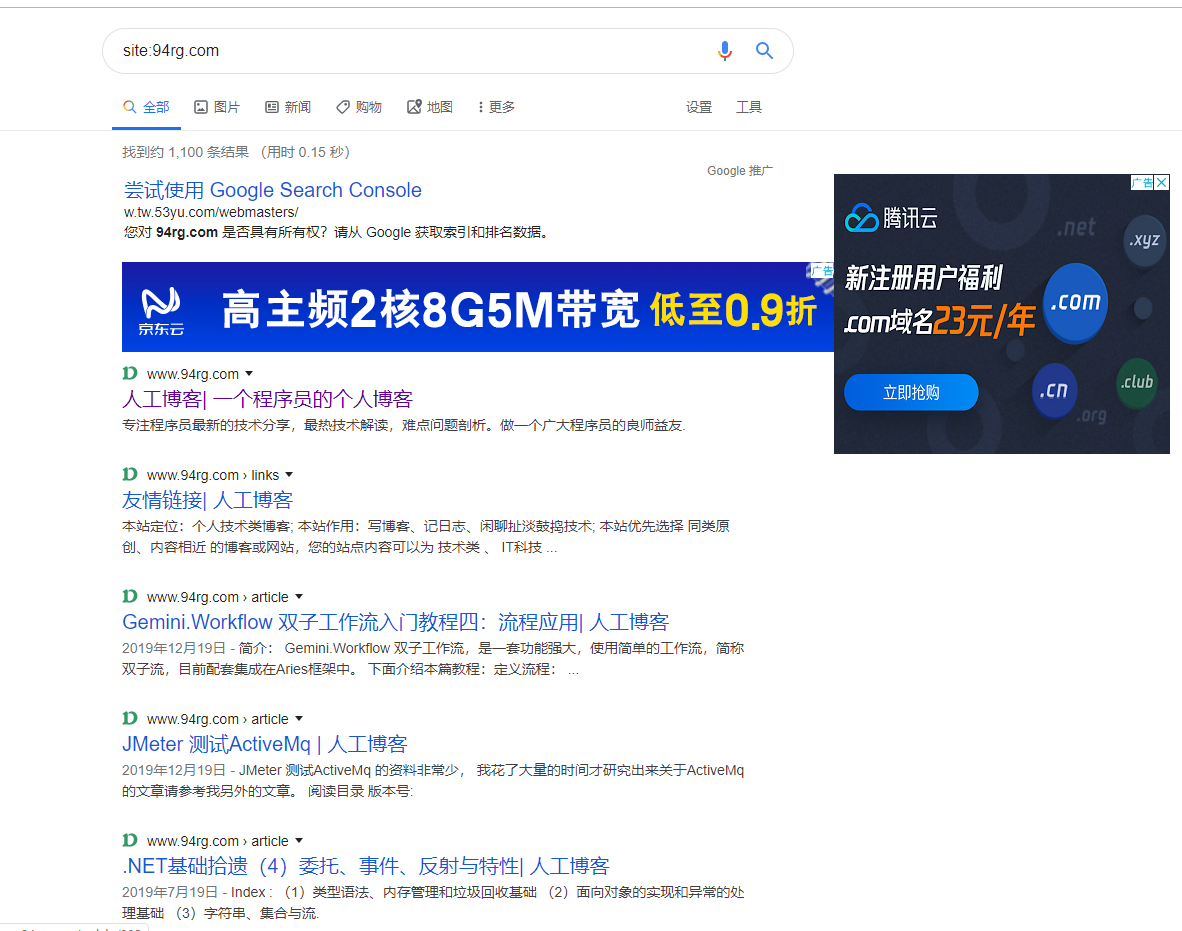This screenshot has height=931, width=1182.
Task: Open the 地图 maps tab
Action: [430, 107]
